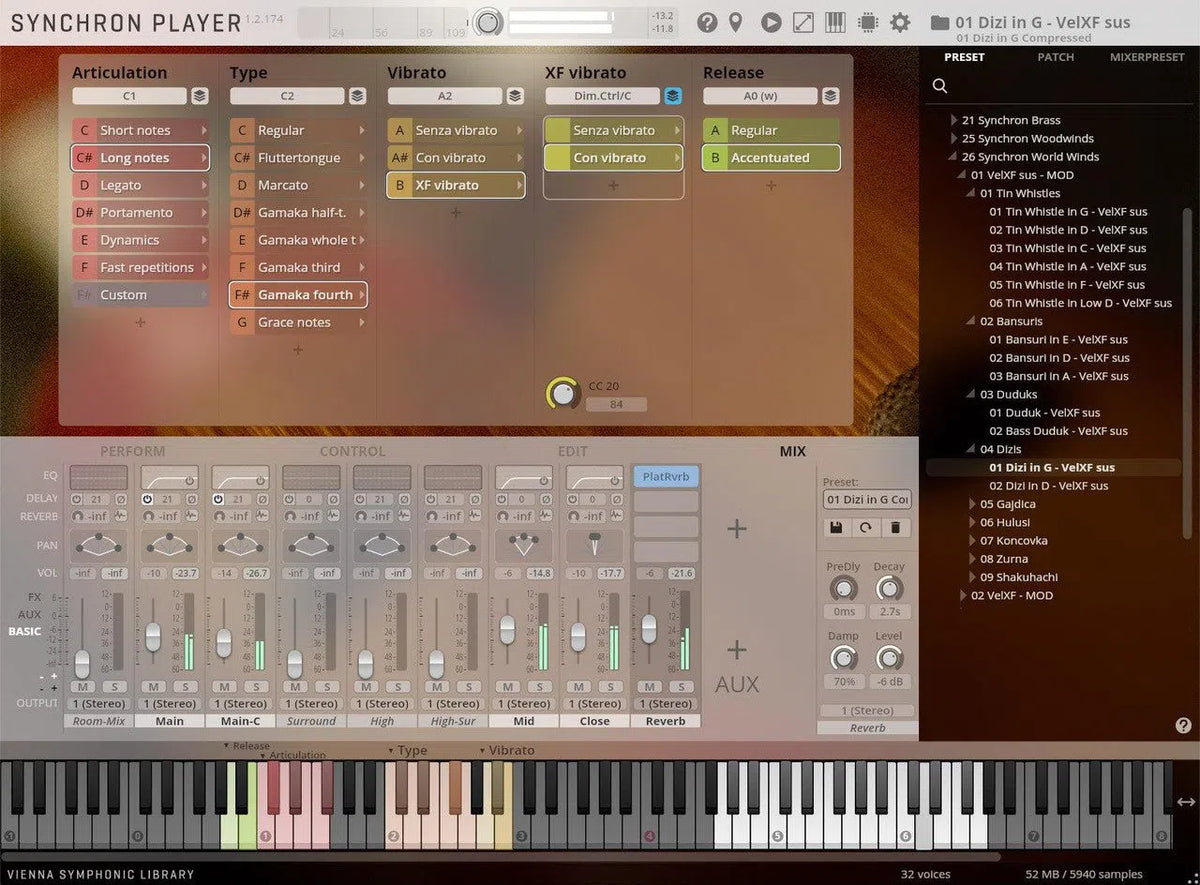Mute the Main channel

[x=153, y=687]
